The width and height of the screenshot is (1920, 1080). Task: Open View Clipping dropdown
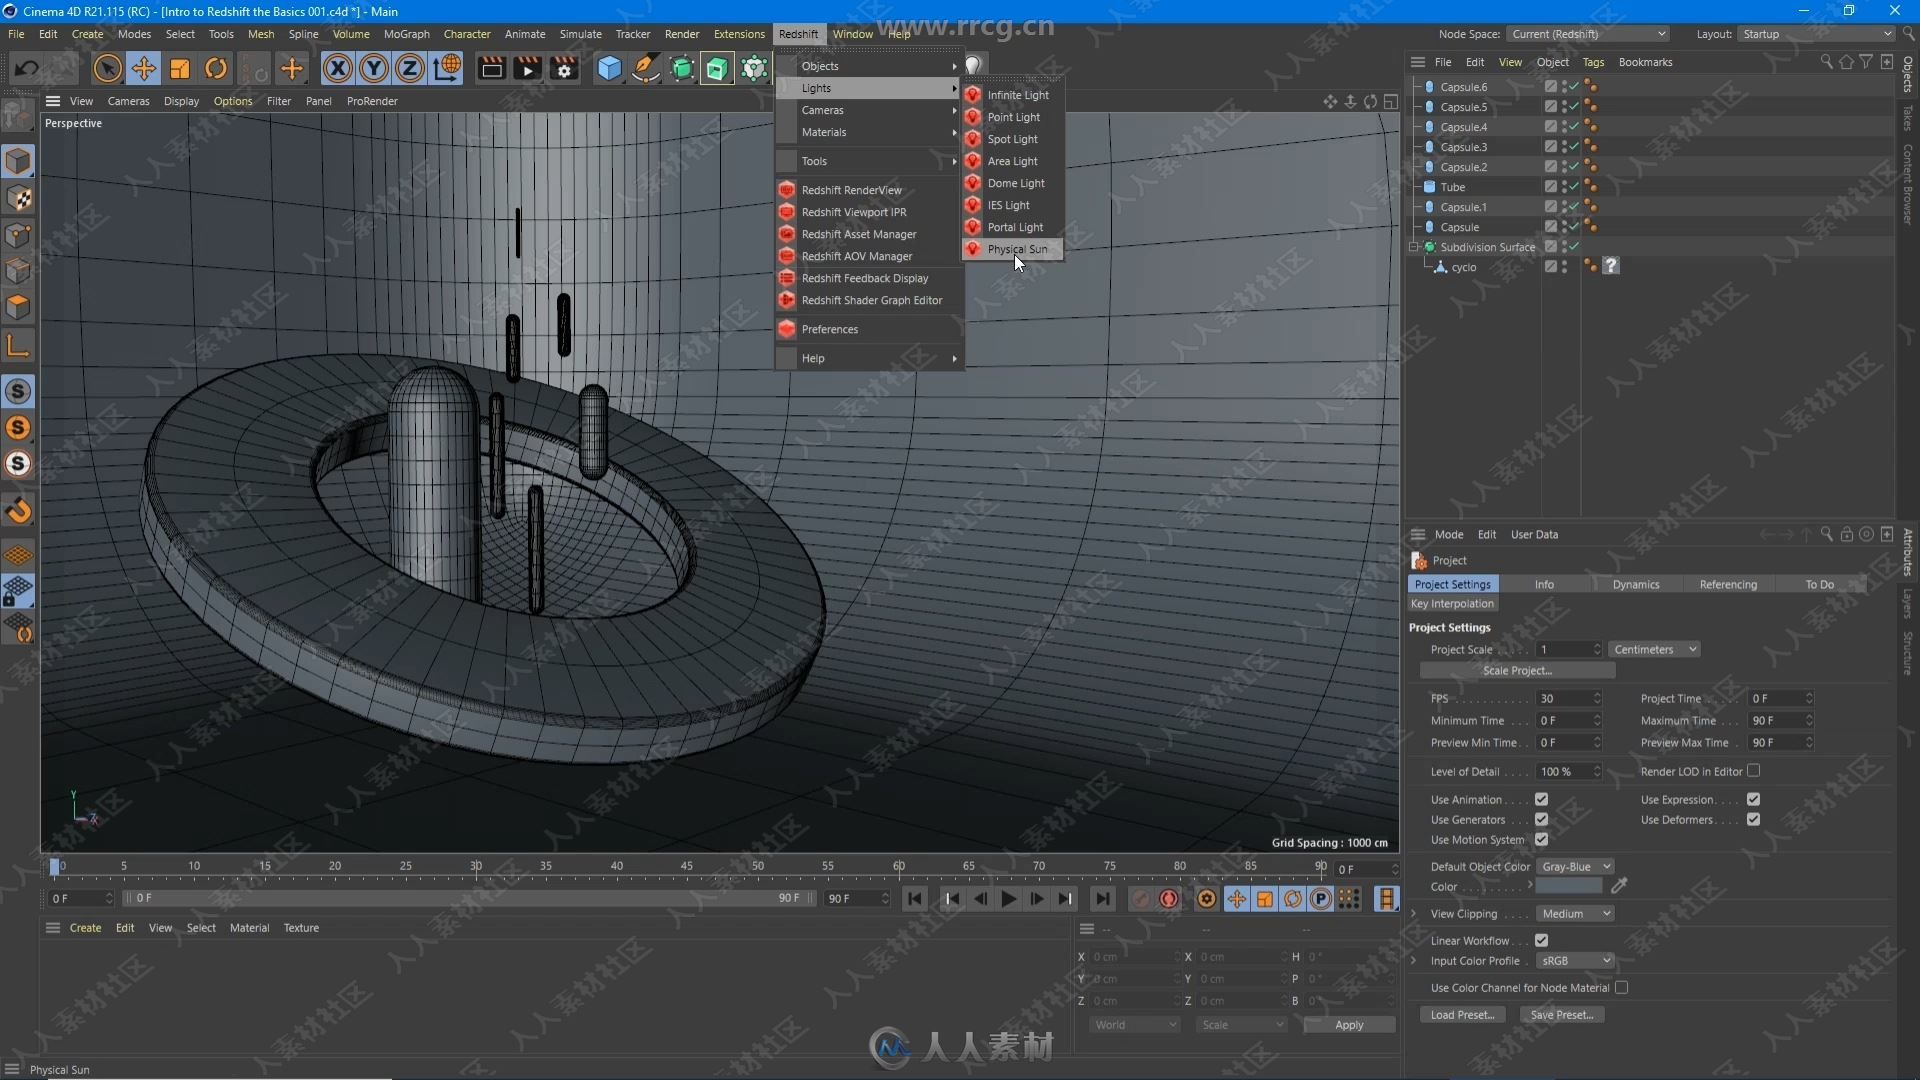click(x=1575, y=914)
